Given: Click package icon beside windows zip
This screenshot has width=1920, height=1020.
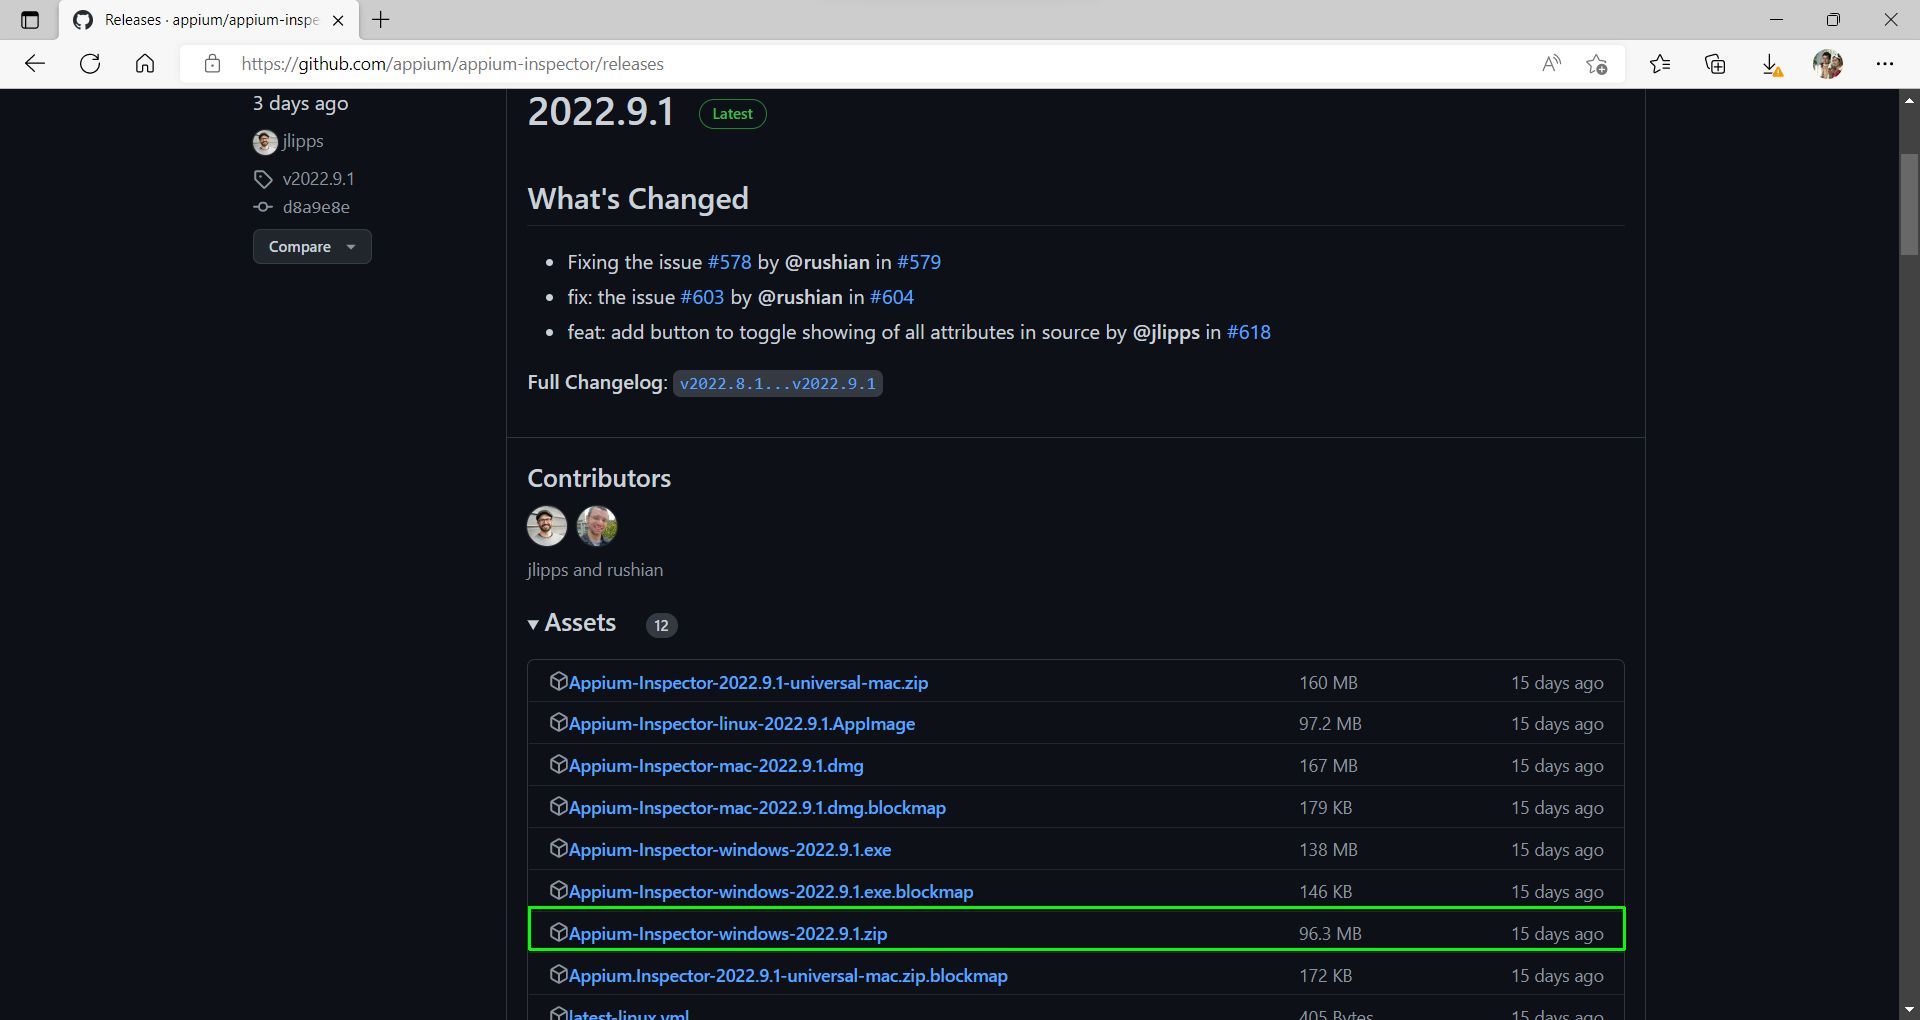Looking at the screenshot, I should [558, 933].
